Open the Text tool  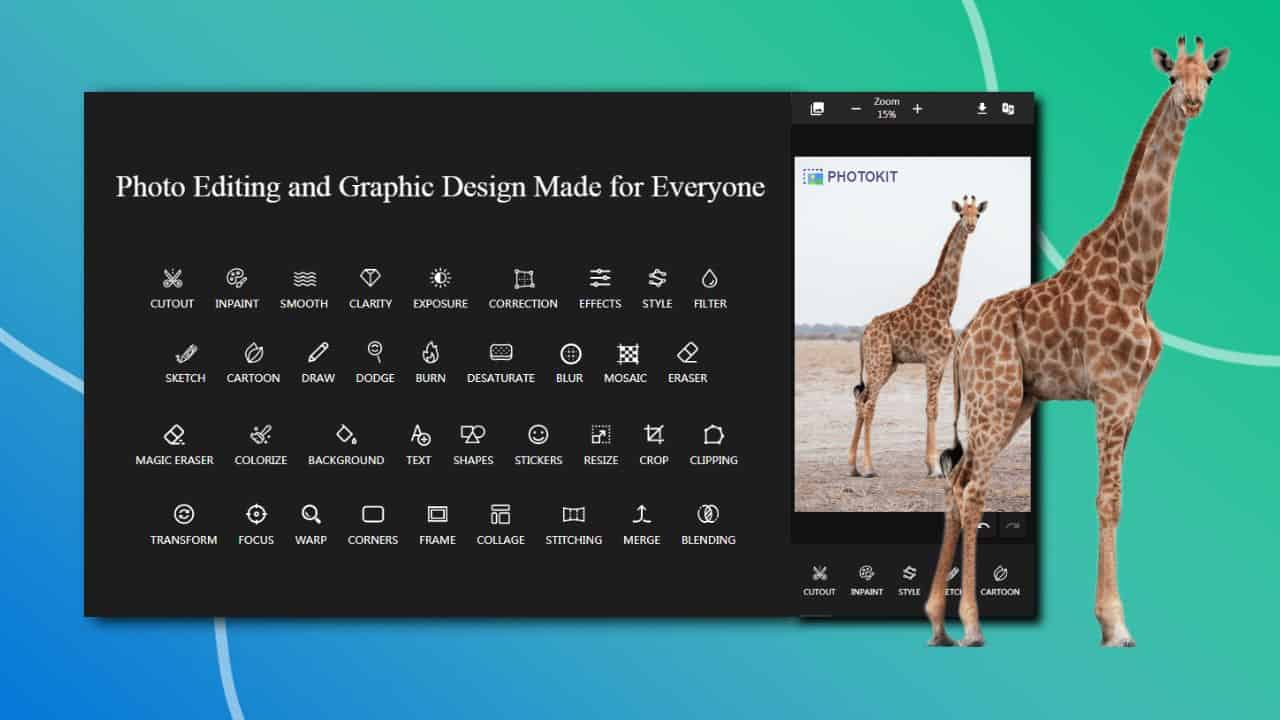coord(419,435)
